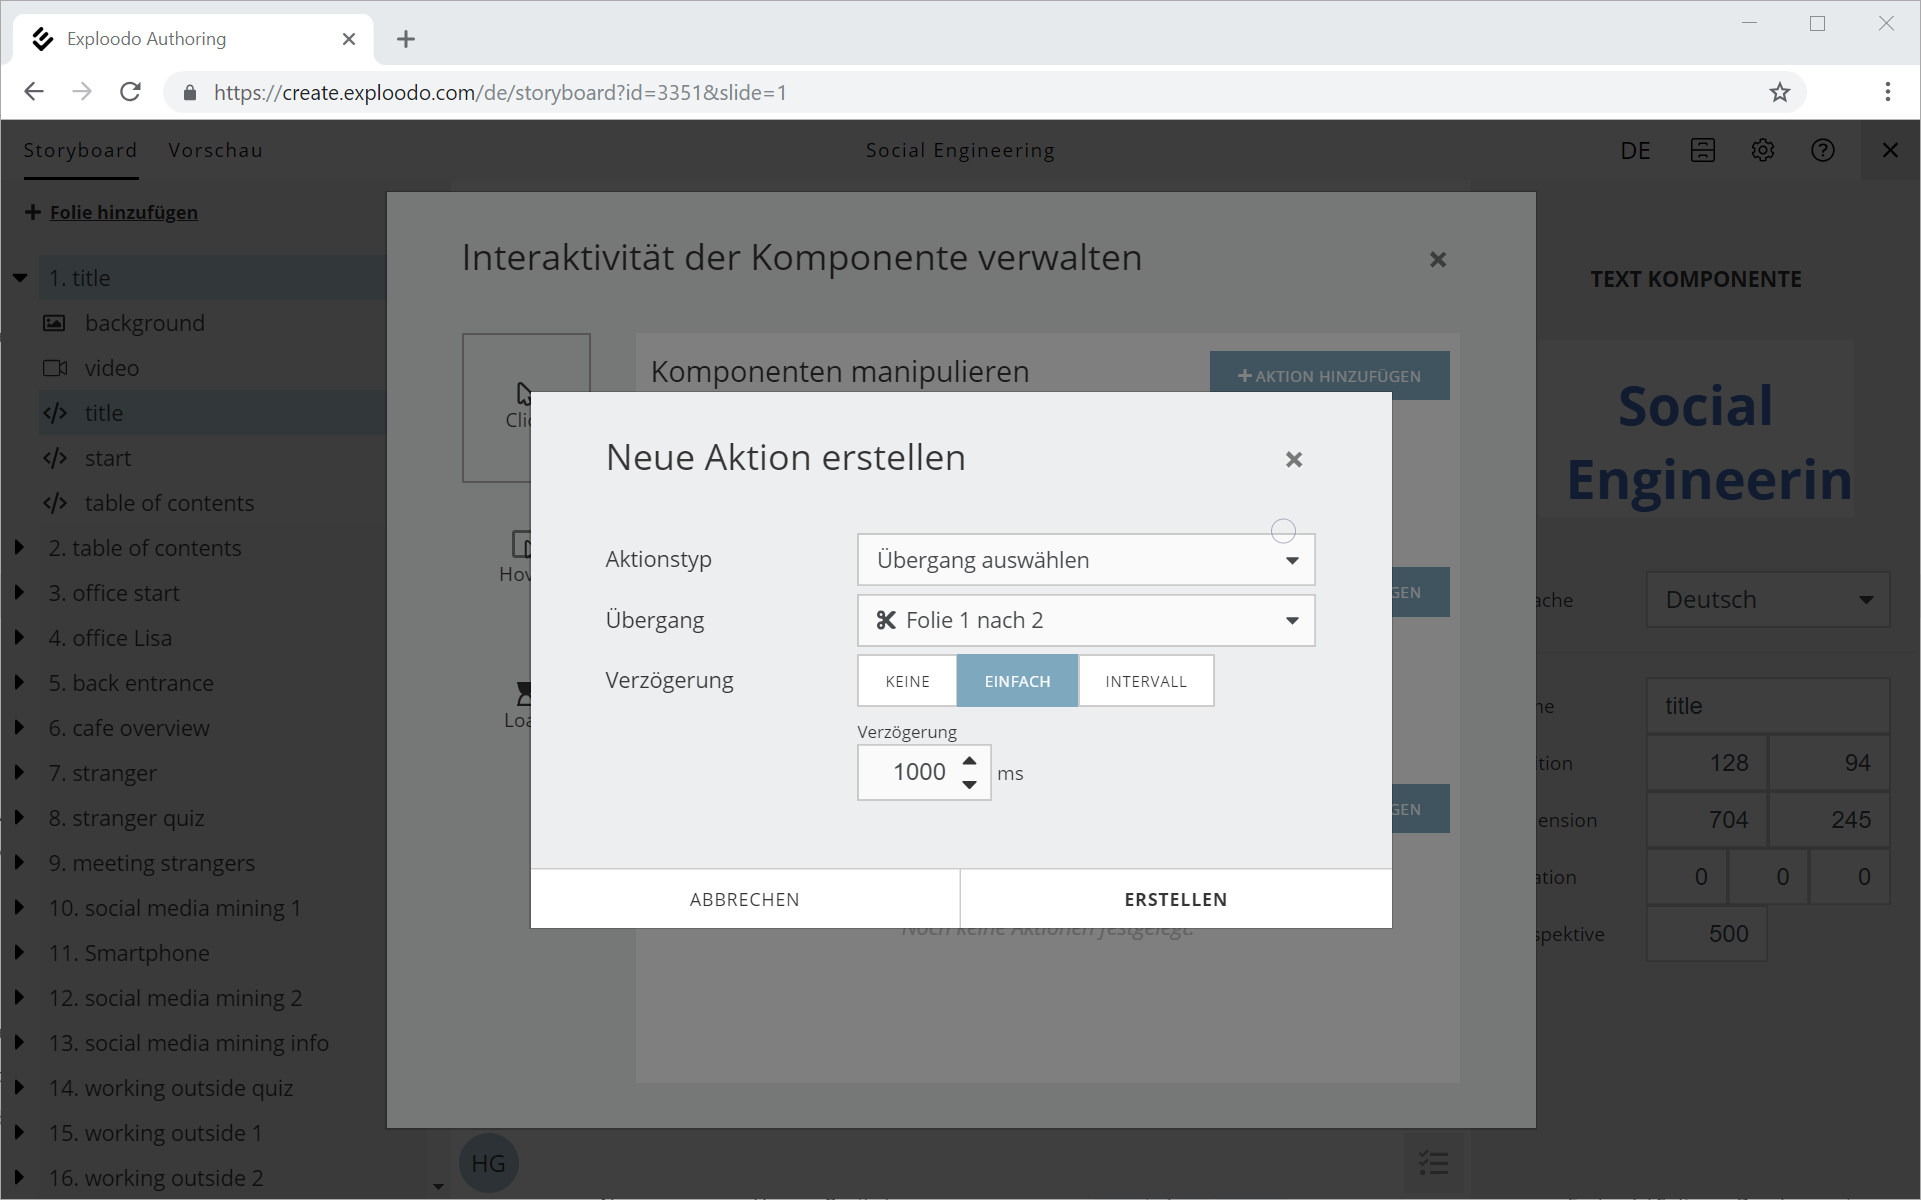1921x1200 pixels.
Task: Select EINFACH delay option
Action: (1017, 681)
